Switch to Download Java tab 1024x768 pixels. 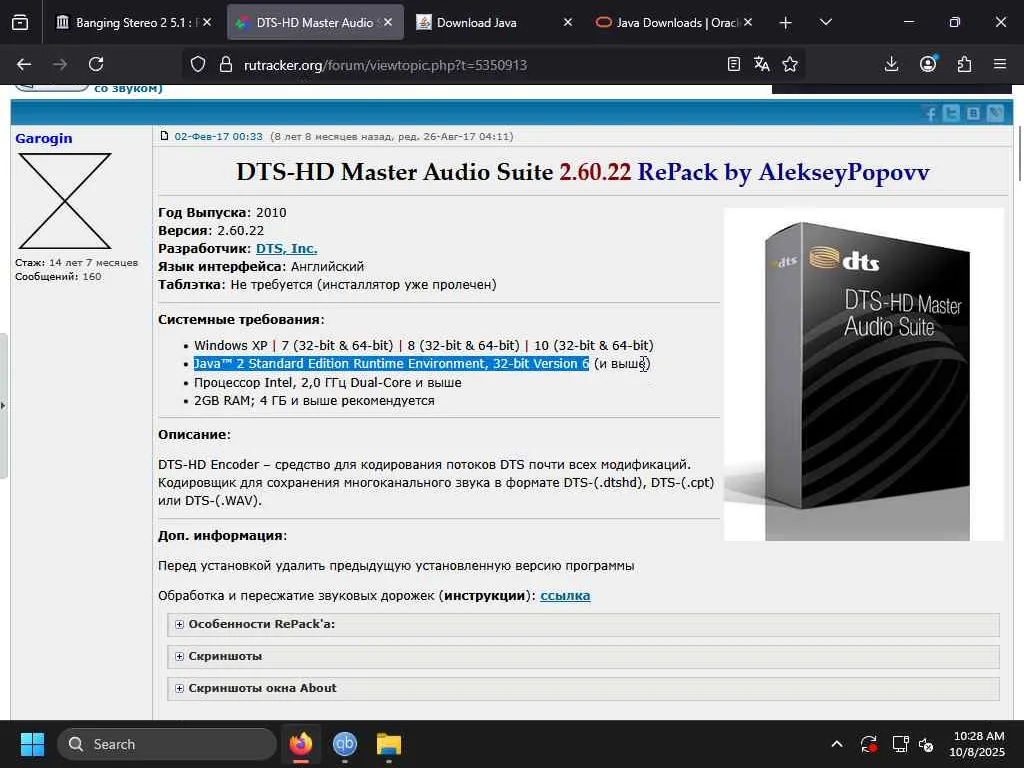click(477, 23)
